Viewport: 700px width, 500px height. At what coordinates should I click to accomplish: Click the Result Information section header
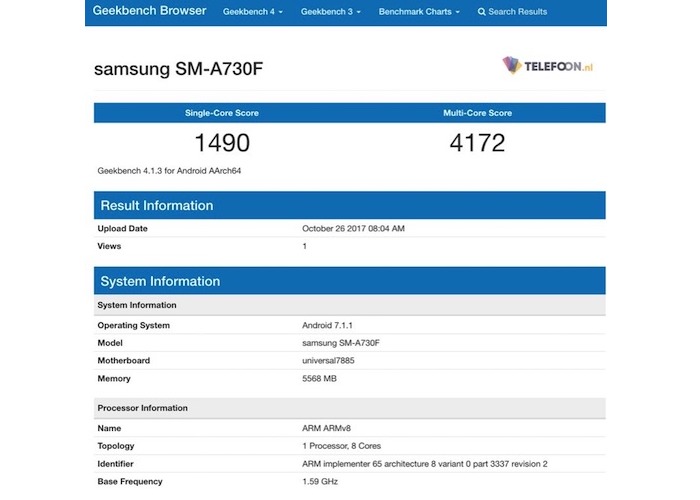click(156, 206)
